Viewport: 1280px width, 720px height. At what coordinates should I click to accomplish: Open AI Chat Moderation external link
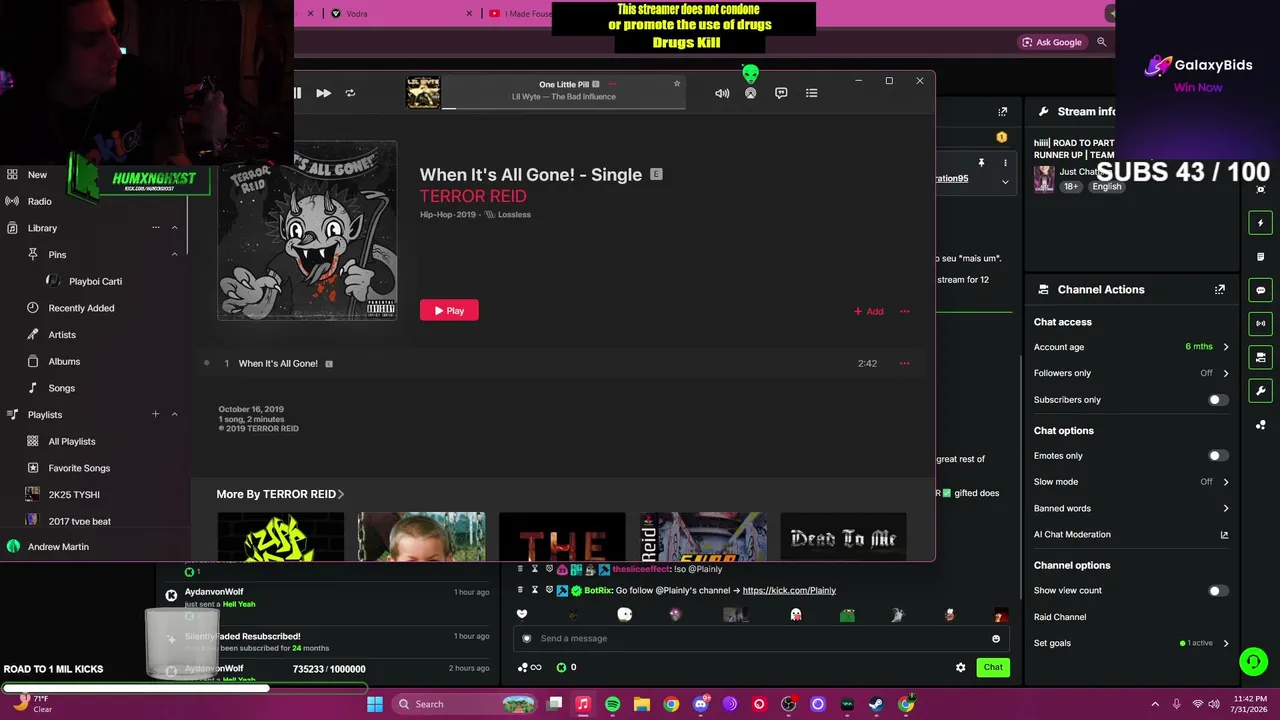coord(1224,535)
